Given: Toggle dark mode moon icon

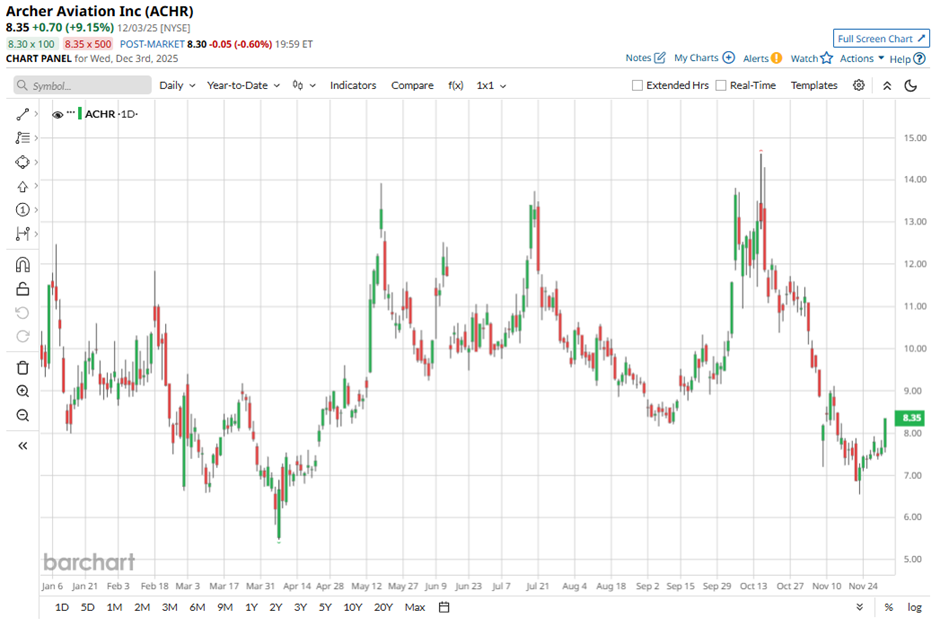Looking at the screenshot, I should click(911, 86).
